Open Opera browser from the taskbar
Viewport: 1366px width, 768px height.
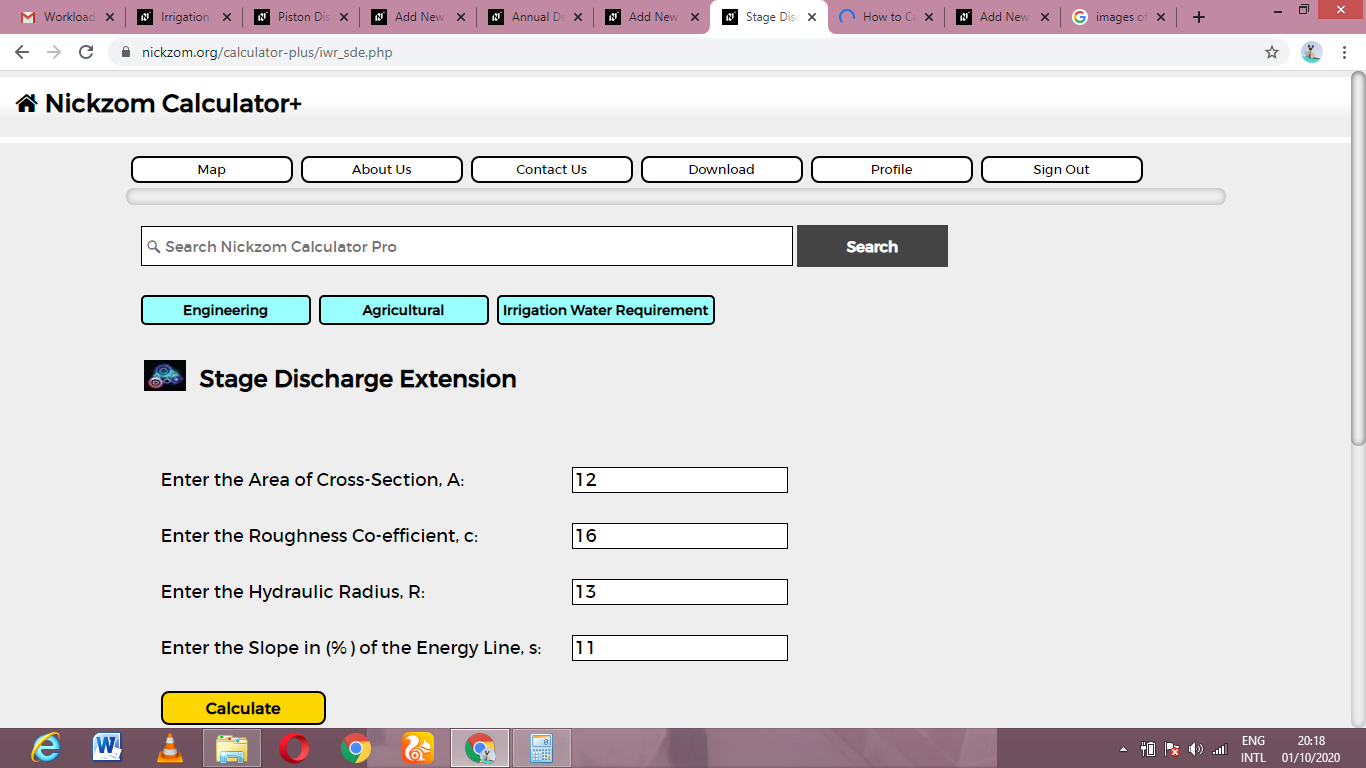[x=294, y=748]
